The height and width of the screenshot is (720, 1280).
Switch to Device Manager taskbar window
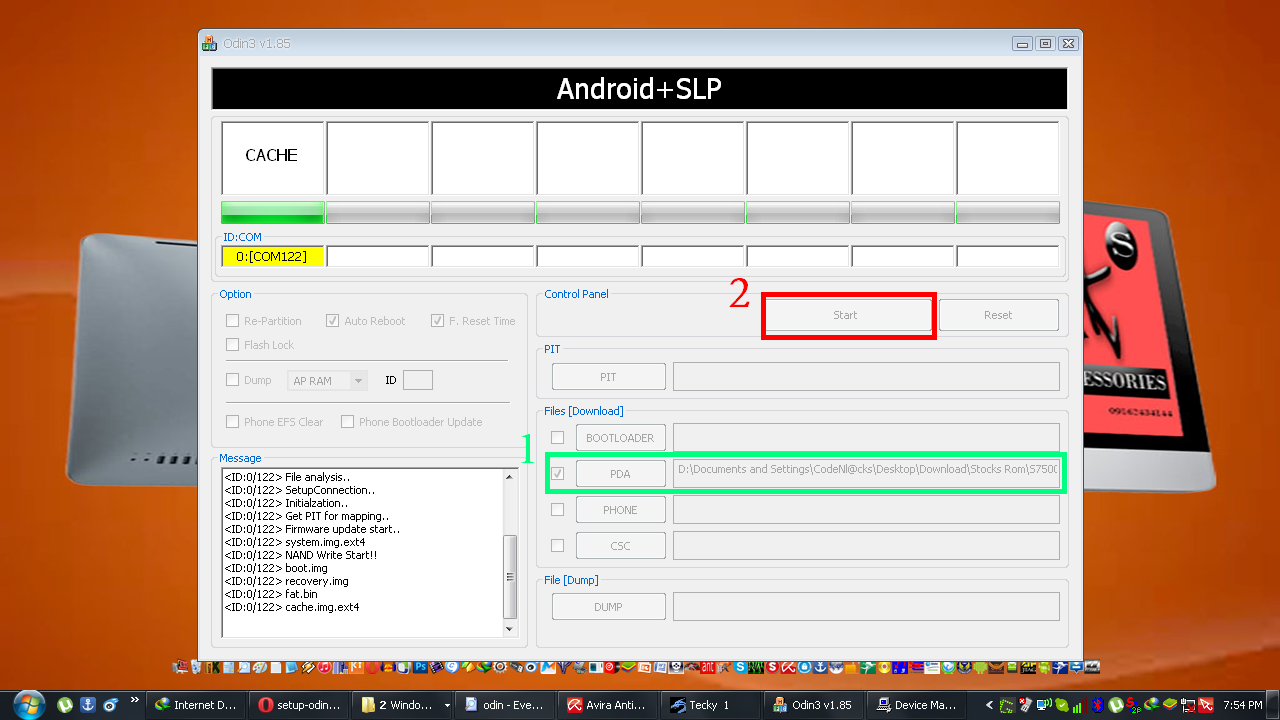[915, 705]
